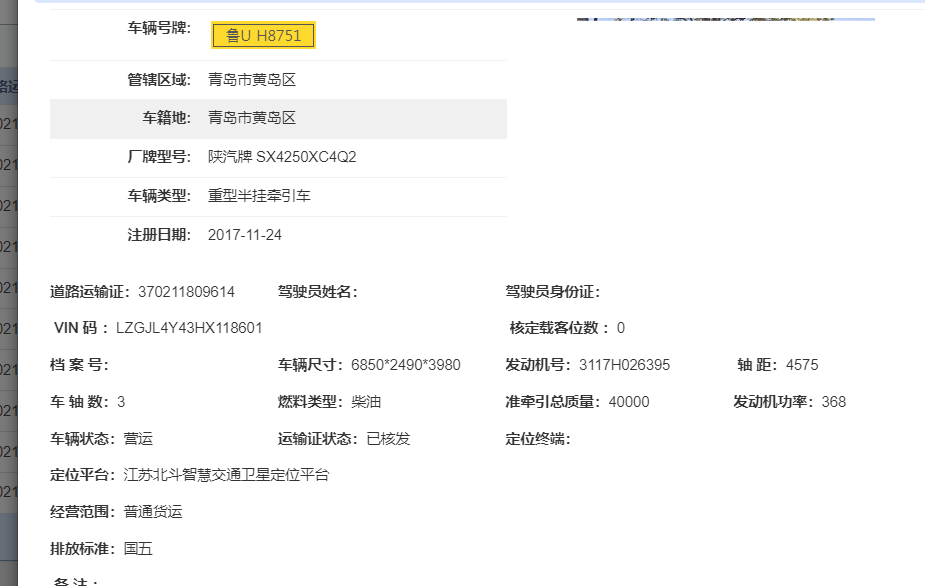Click the 驾驶员姓名 label
This screenshot has height=586, width=925.
317,292
